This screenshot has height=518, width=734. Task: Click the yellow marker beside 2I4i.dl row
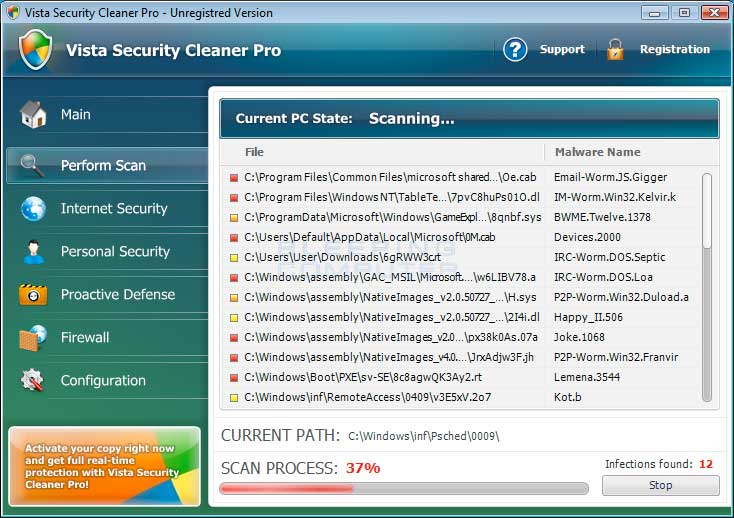tap(234, 318)
